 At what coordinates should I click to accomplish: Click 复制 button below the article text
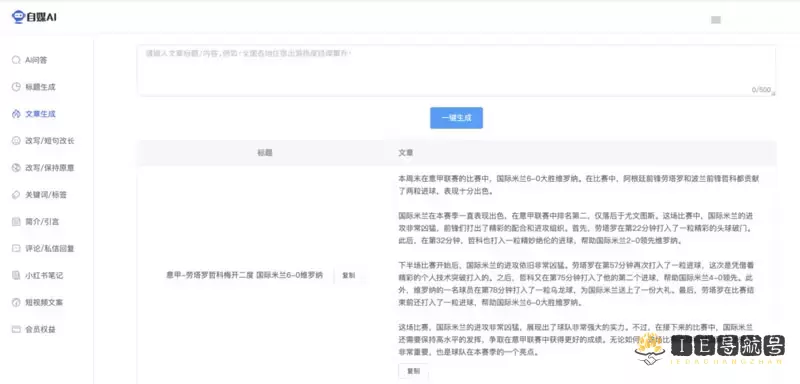(413, 371)
